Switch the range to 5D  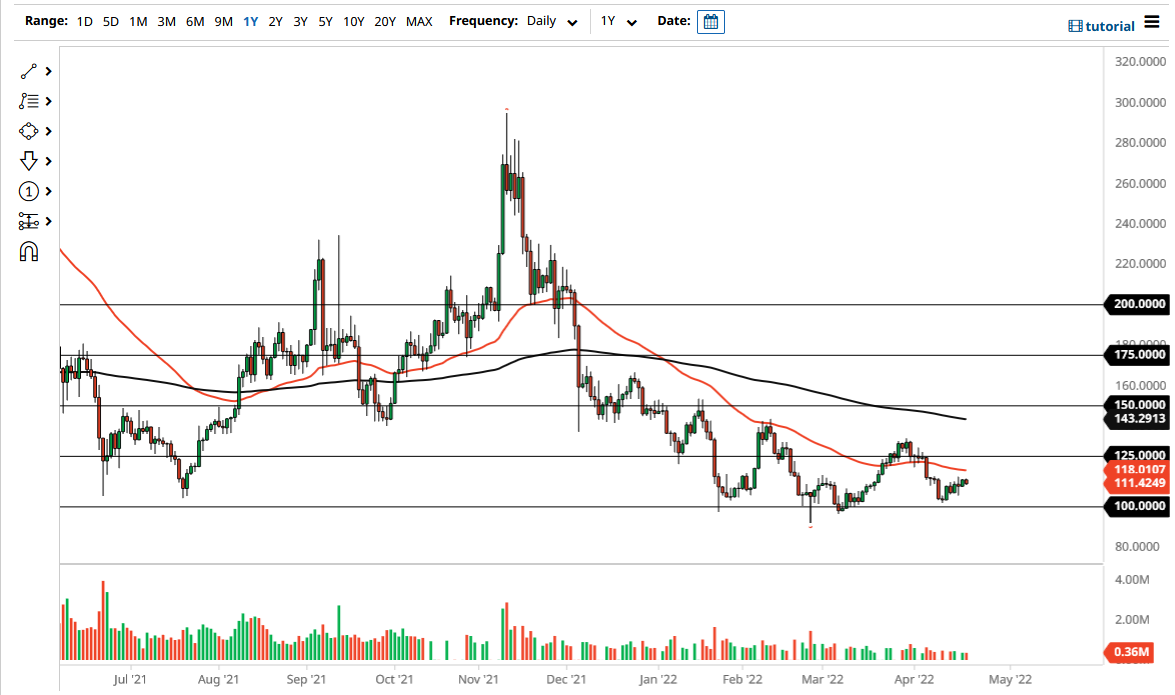point(110,19)
